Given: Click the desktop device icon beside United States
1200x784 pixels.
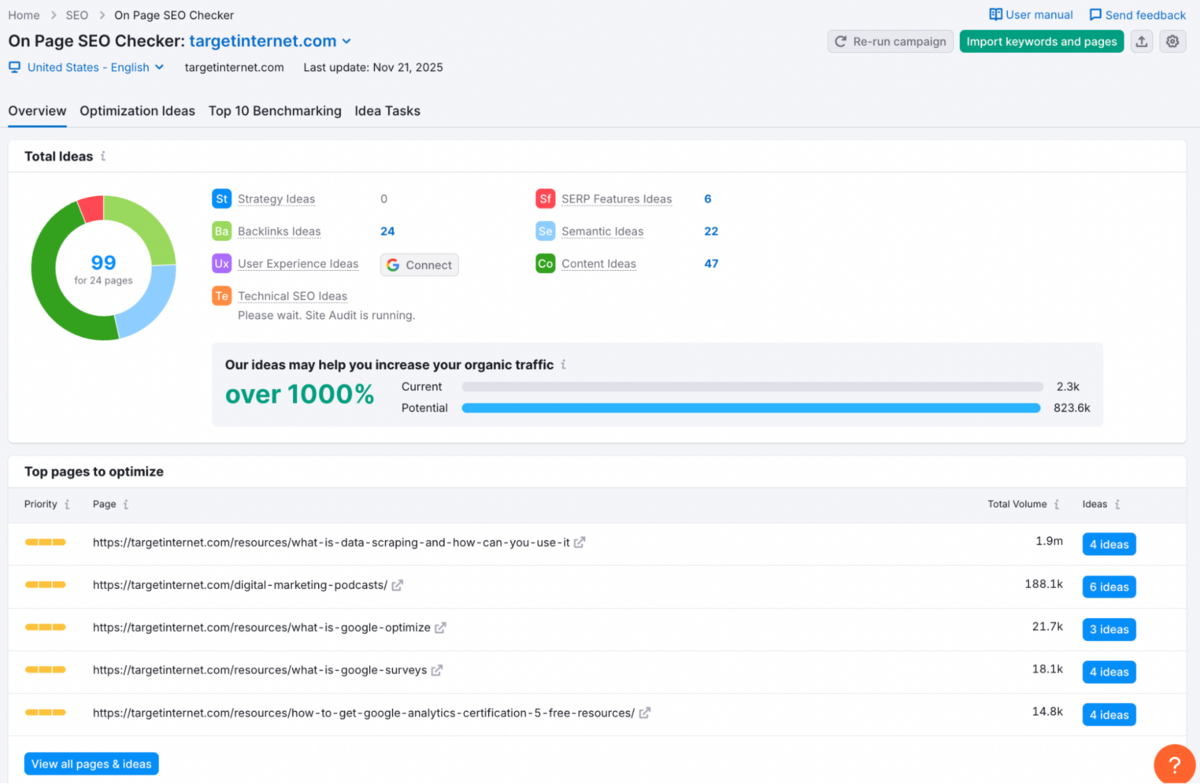Looking at the screenshot, I should pos(15,67).
